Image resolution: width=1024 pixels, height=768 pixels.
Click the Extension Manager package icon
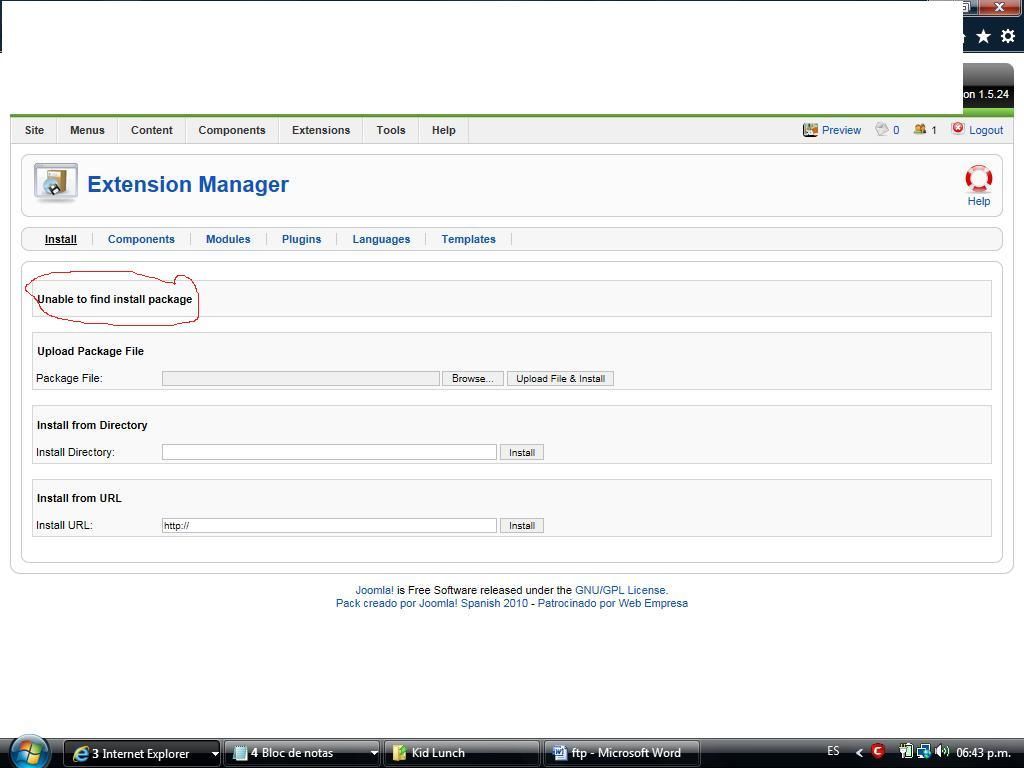click(56, 182)
